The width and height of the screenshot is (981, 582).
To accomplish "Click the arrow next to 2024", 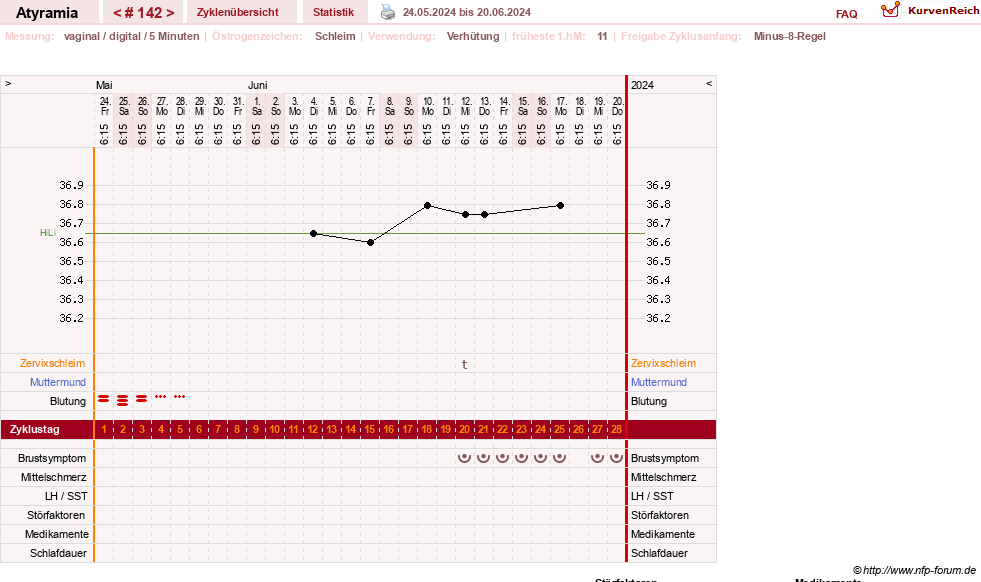I will point(709,83).
